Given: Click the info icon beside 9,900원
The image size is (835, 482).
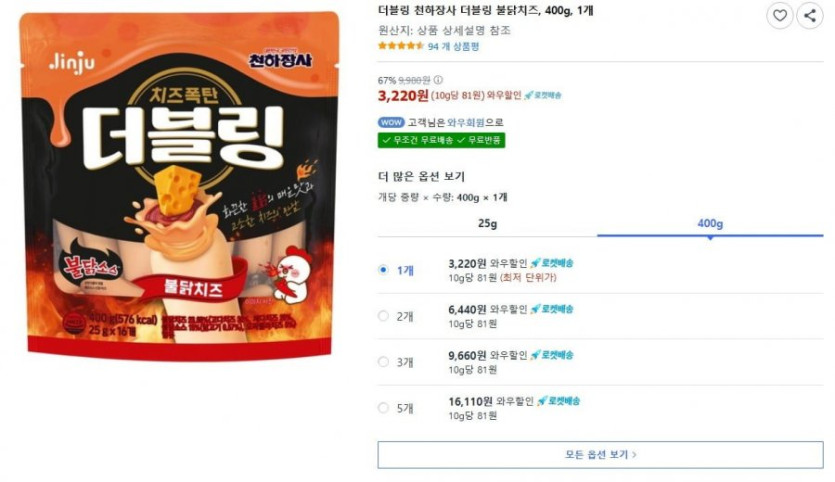Looking at the screenshot, I should point(438,80).
